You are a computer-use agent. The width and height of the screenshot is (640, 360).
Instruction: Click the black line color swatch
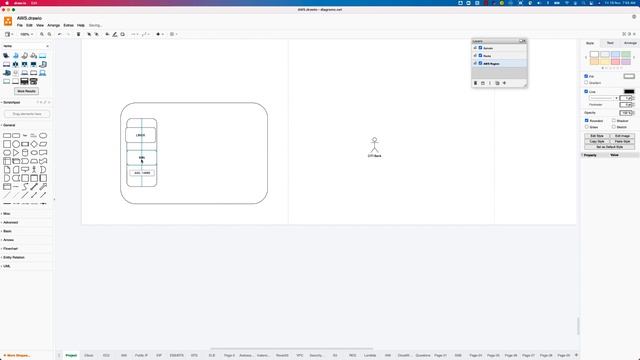tap(629, 91)
